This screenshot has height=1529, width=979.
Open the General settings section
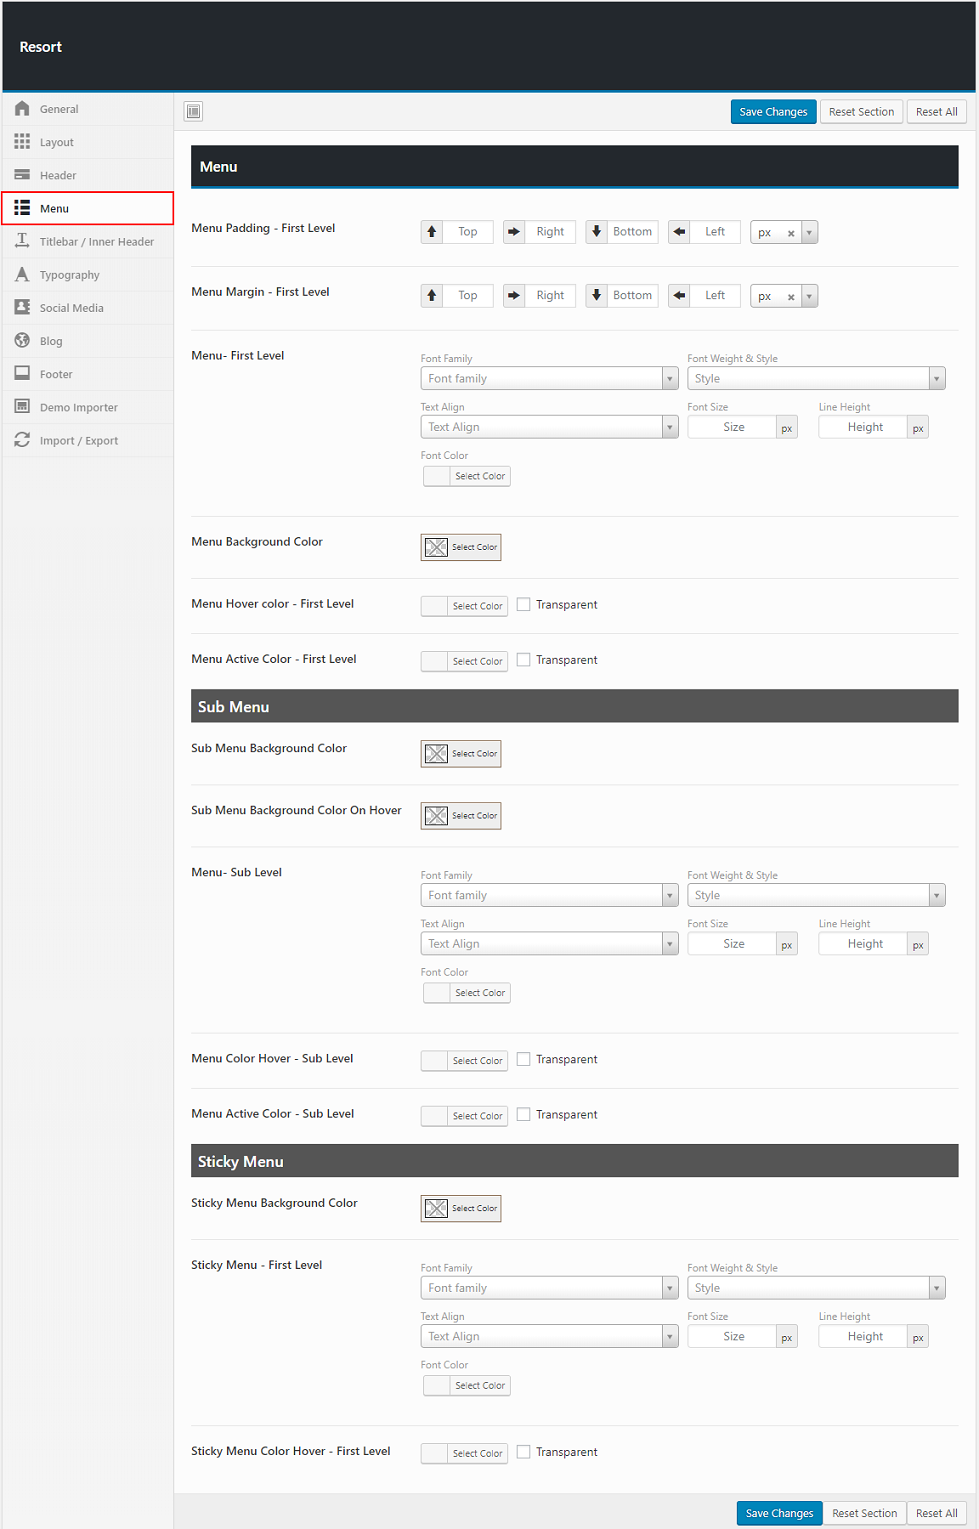point(59,109)
